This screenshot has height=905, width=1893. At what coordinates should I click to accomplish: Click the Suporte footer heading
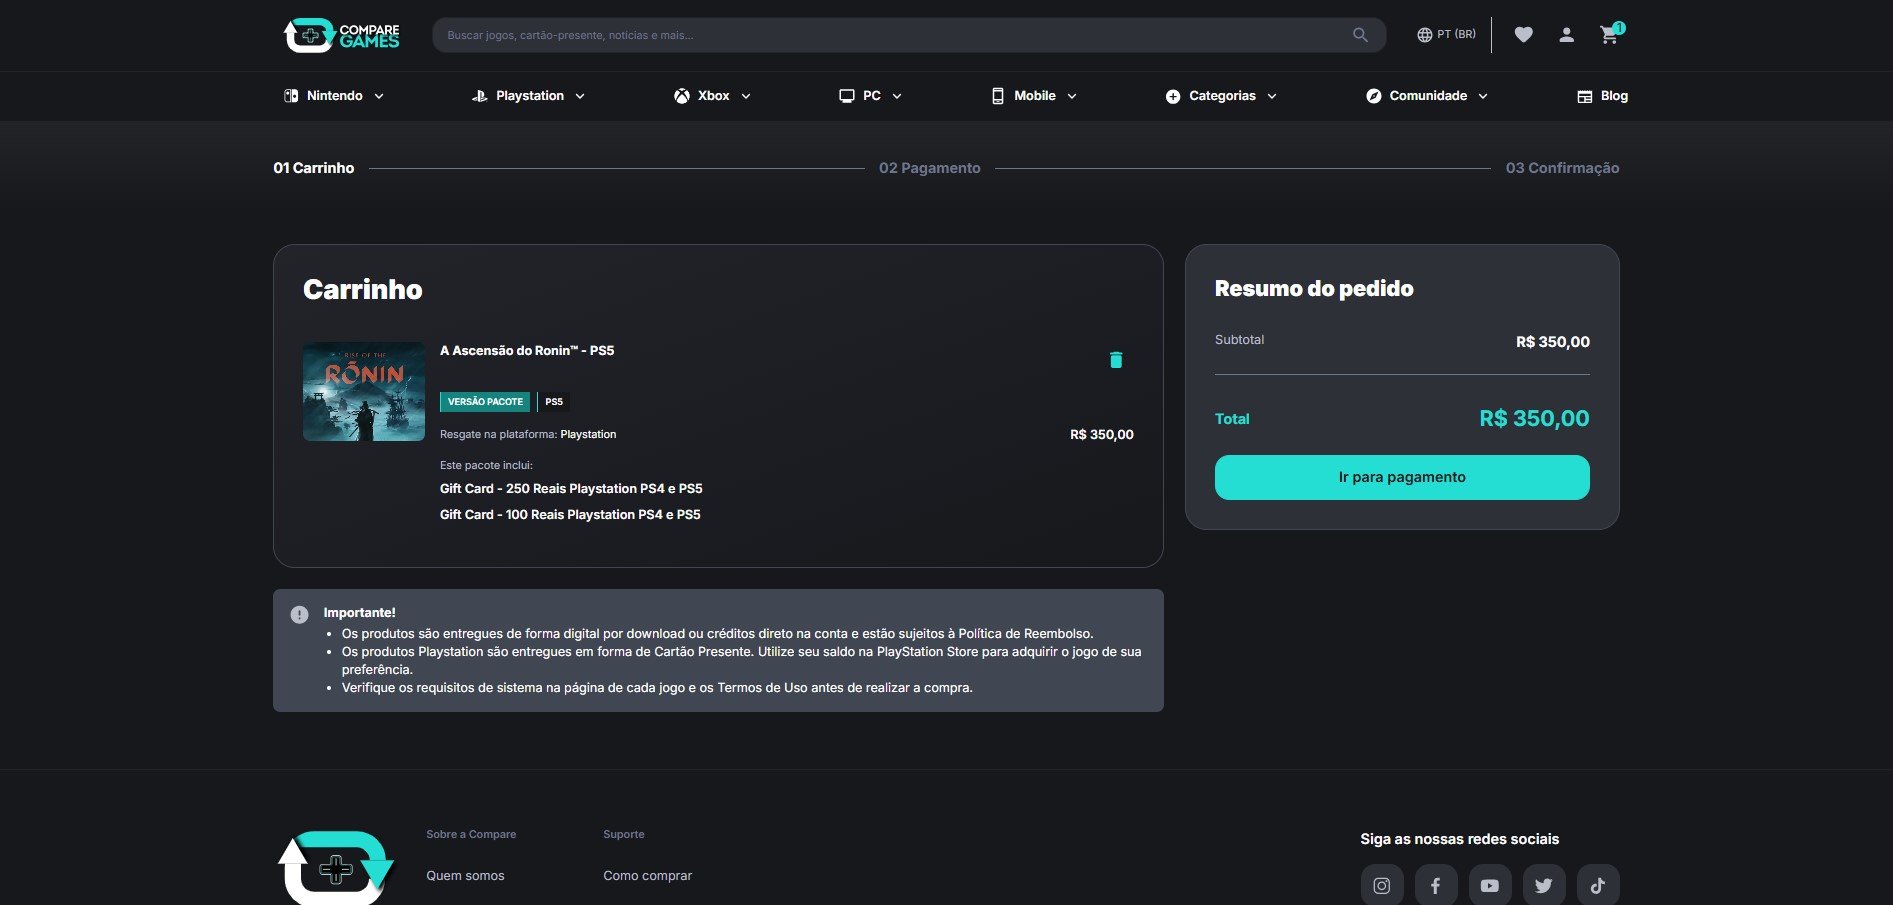point(624,835)
